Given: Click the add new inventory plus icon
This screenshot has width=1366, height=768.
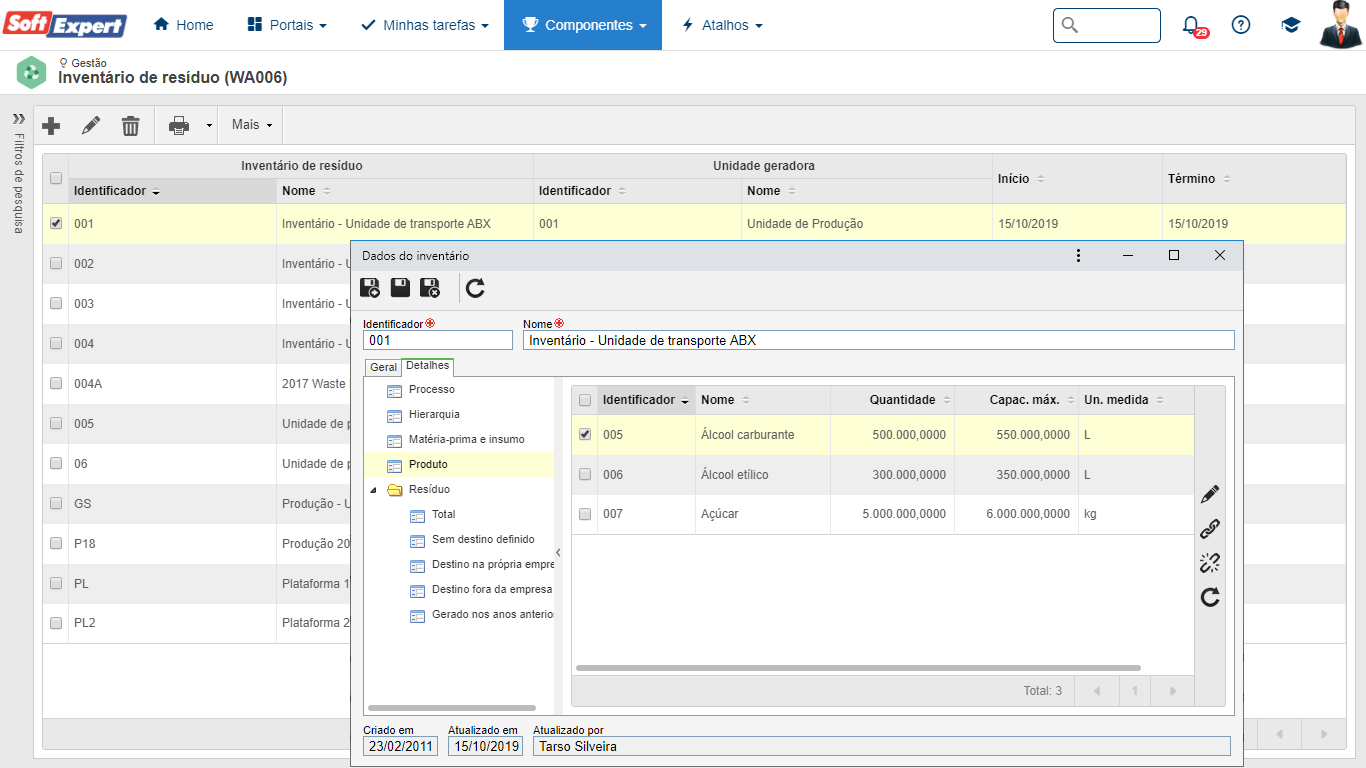Looking at the screenshot, I should 51,125.
